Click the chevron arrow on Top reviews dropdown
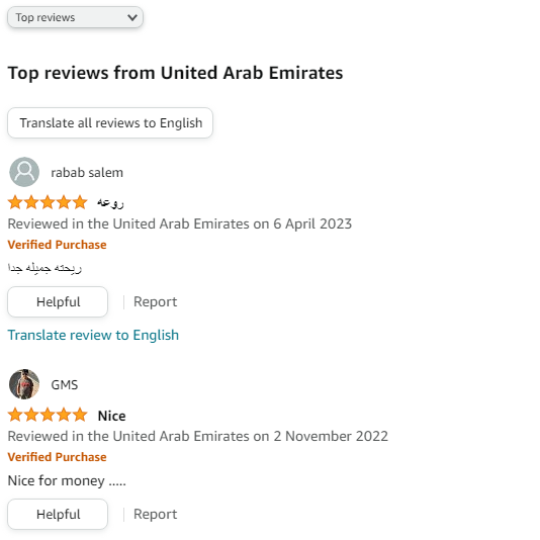 132,17
